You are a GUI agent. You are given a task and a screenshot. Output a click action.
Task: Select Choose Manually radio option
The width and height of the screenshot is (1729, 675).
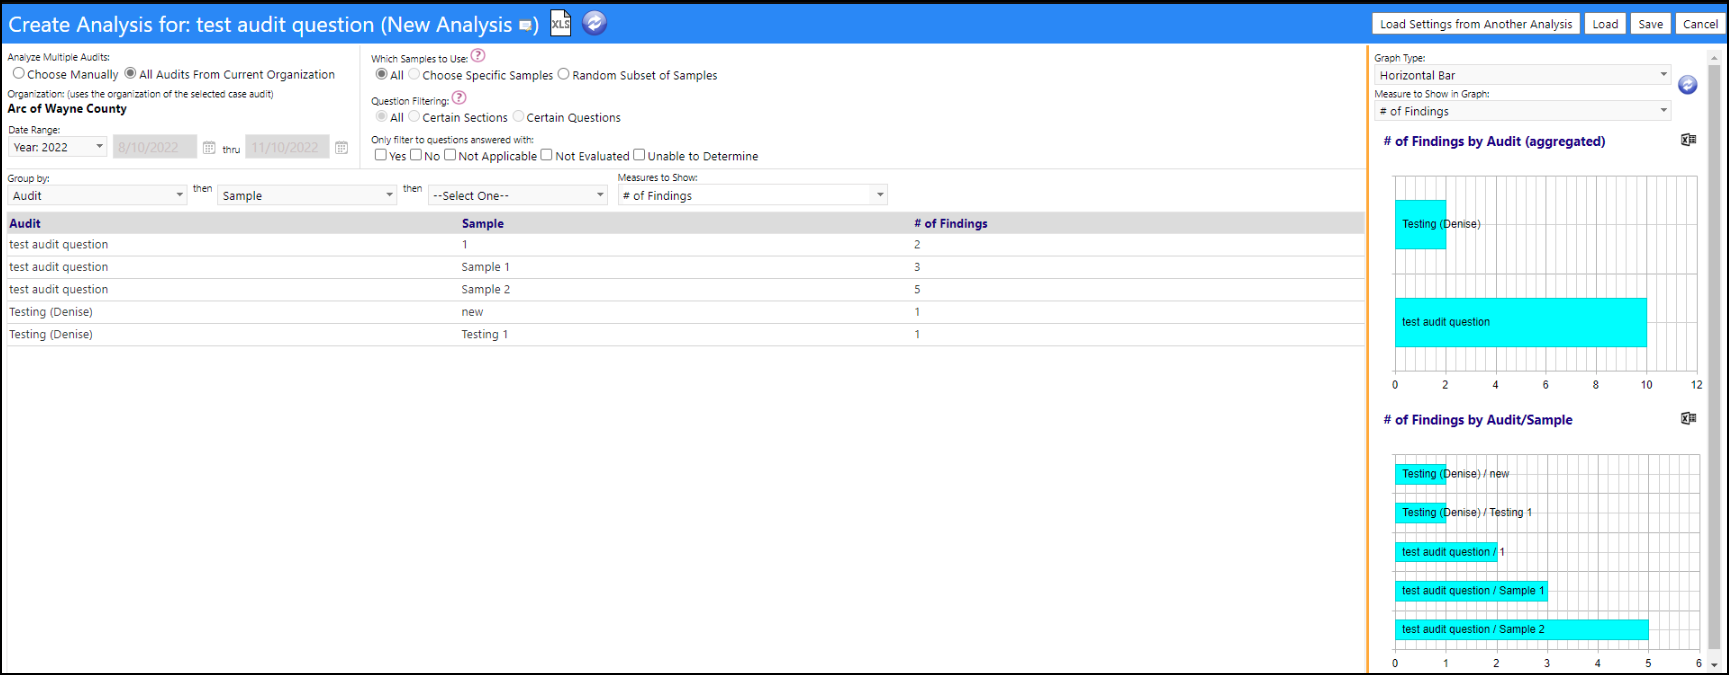point(18,73)
